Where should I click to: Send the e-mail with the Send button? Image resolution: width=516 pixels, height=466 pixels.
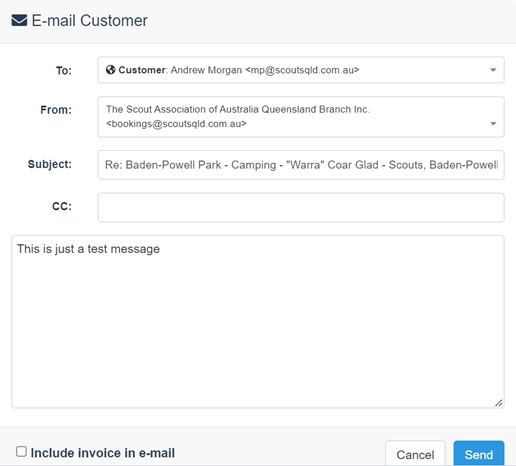(479, 454)
